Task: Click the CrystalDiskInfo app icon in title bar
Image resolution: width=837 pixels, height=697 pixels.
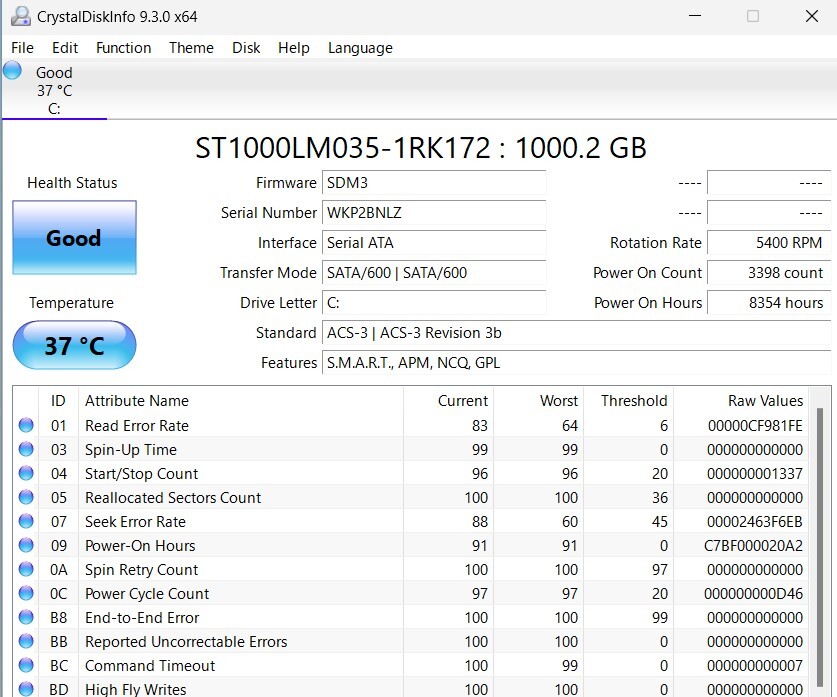Action: [x=18, y=16]
